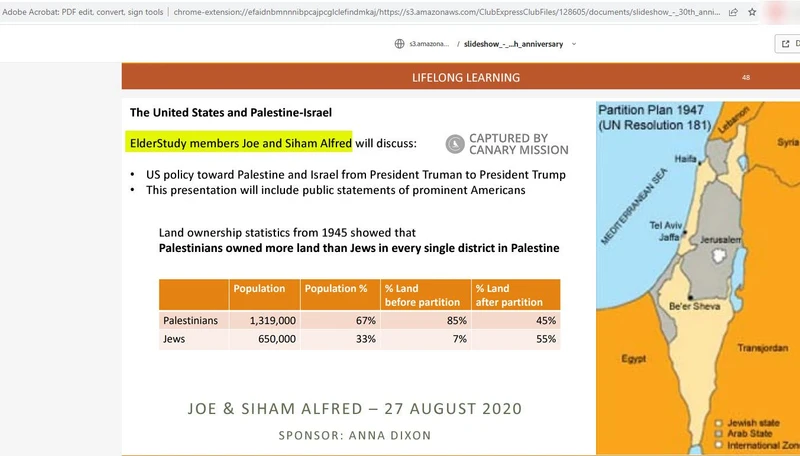Click the % Land after partition header

click(x=512, y=295)
